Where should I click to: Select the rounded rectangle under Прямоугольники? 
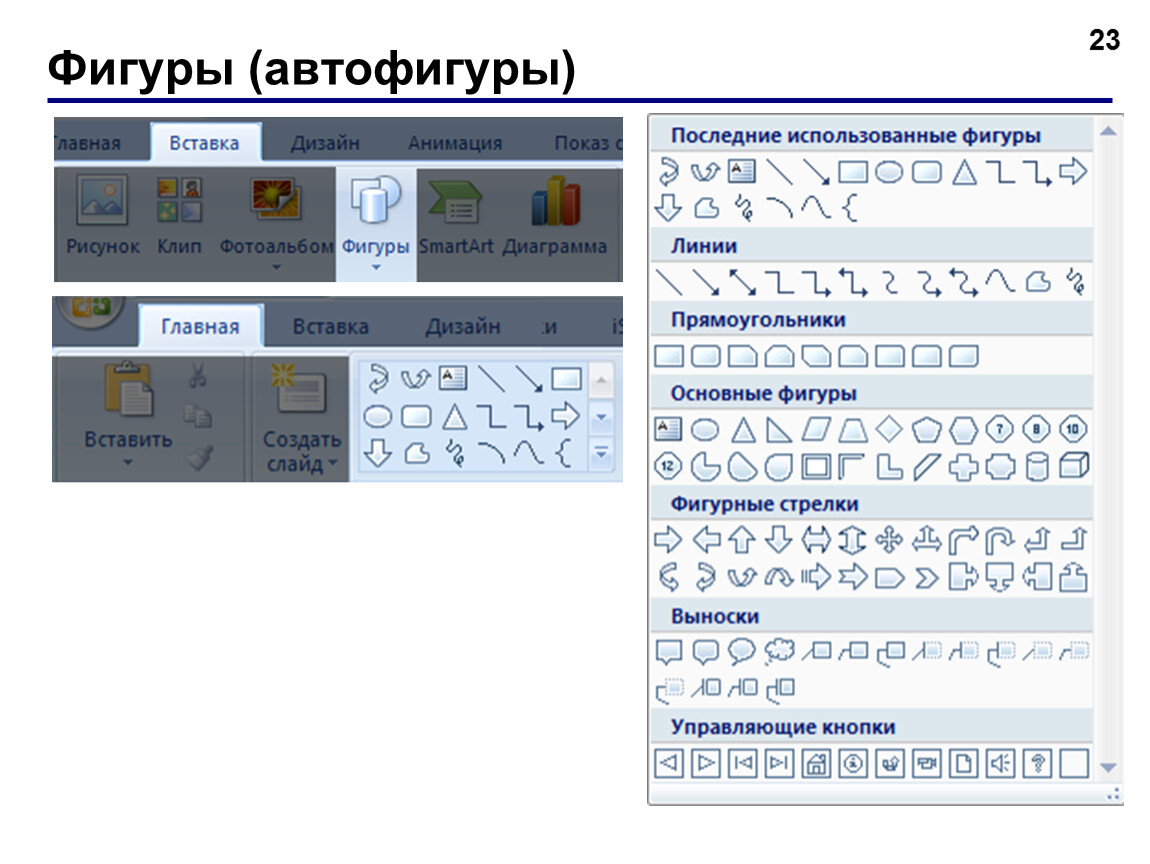click(706, 356)
